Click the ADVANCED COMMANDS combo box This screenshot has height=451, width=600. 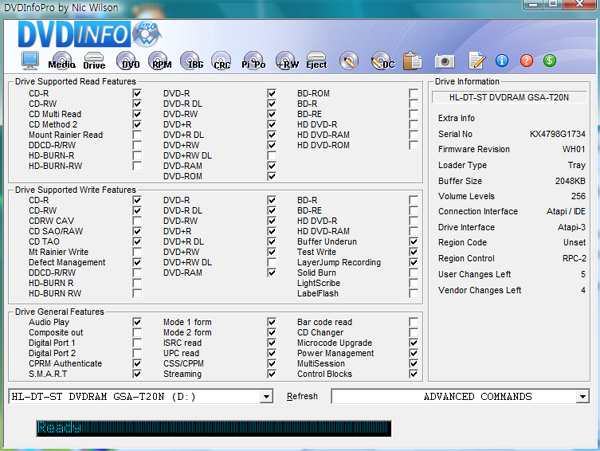point(460,397)
